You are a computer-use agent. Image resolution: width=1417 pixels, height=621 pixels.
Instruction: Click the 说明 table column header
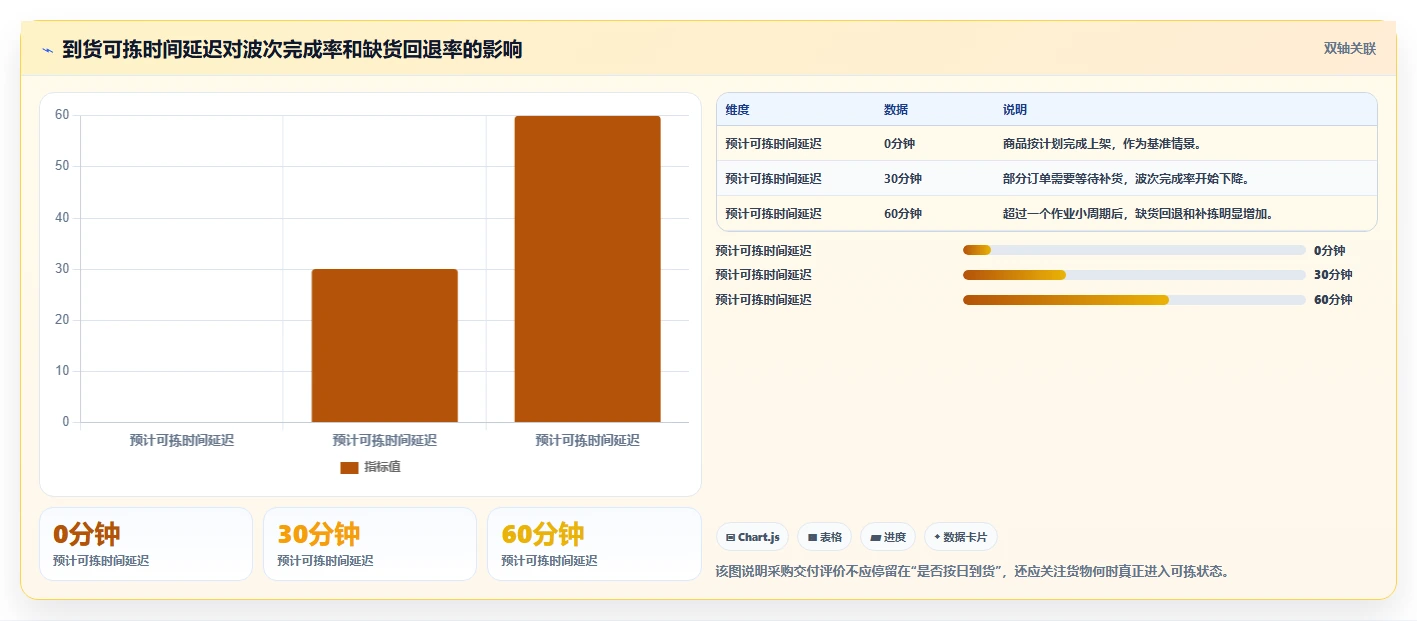[x=1015, y=110]
